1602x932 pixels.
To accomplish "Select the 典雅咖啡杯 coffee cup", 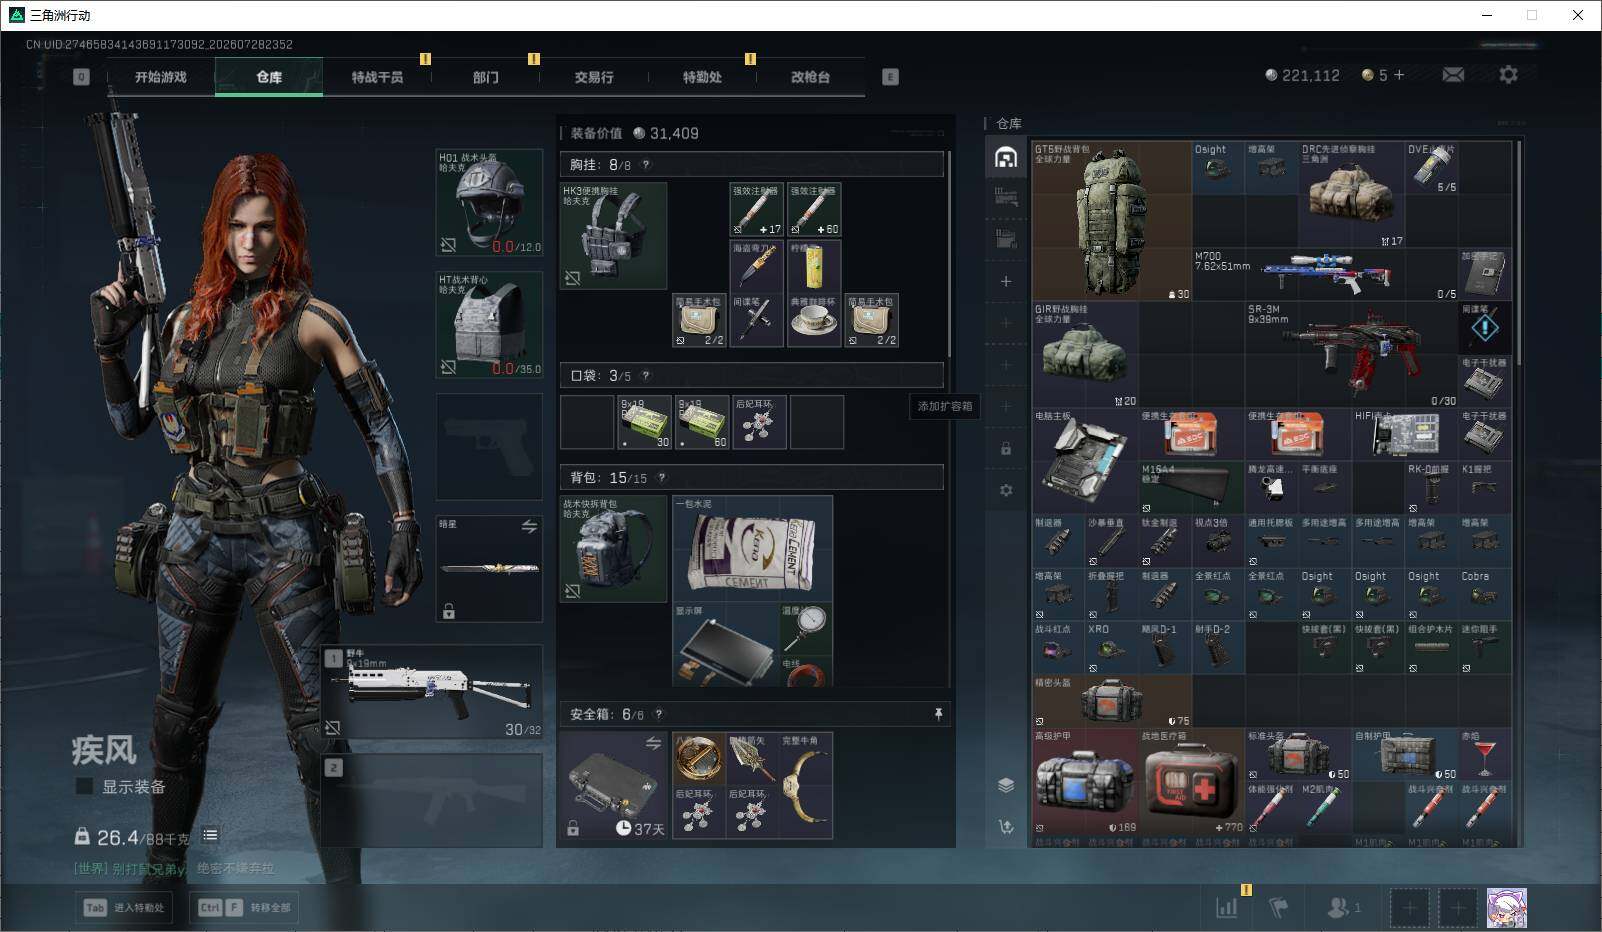I will 814,321.
